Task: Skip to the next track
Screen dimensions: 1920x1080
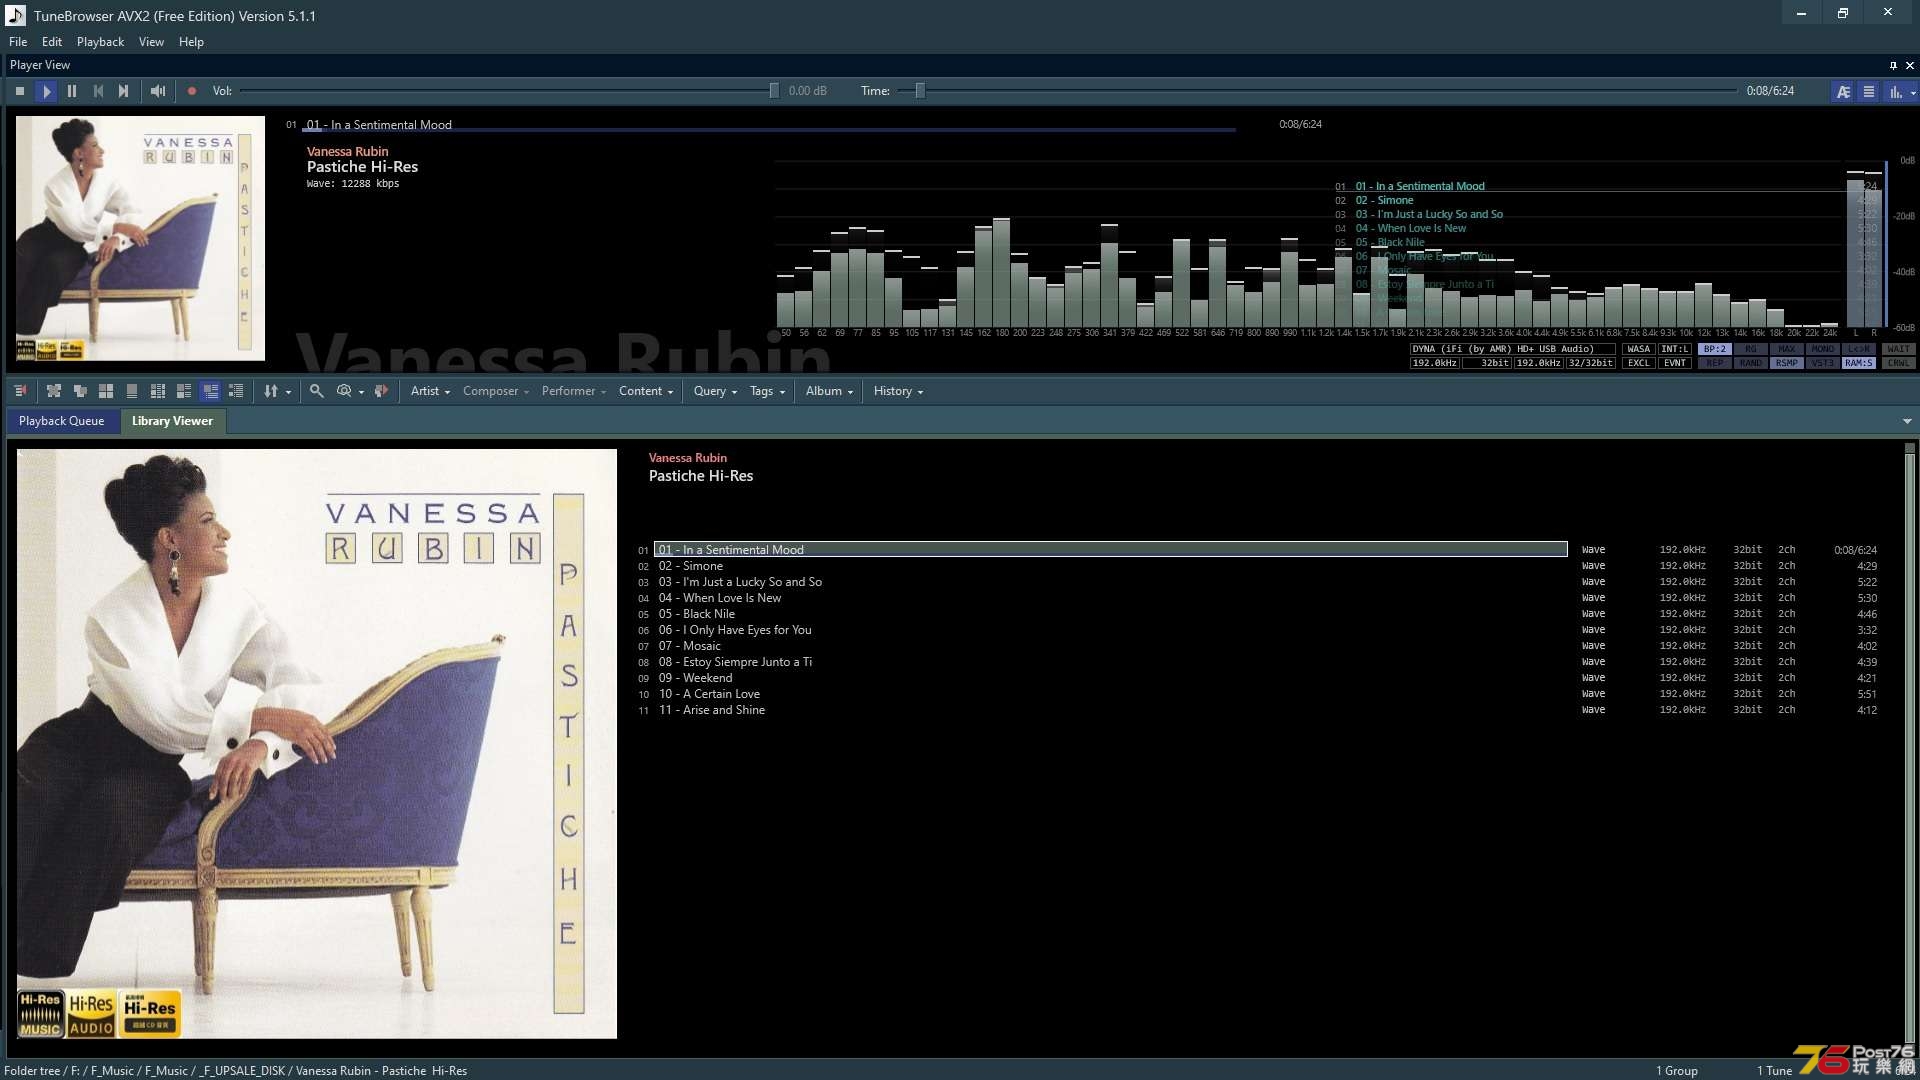Action: pos(124,91)
